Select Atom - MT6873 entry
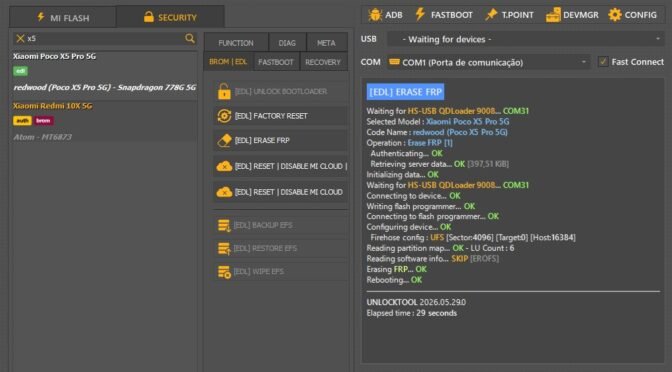This screenshot has height=372, width=672. point(42,137)
